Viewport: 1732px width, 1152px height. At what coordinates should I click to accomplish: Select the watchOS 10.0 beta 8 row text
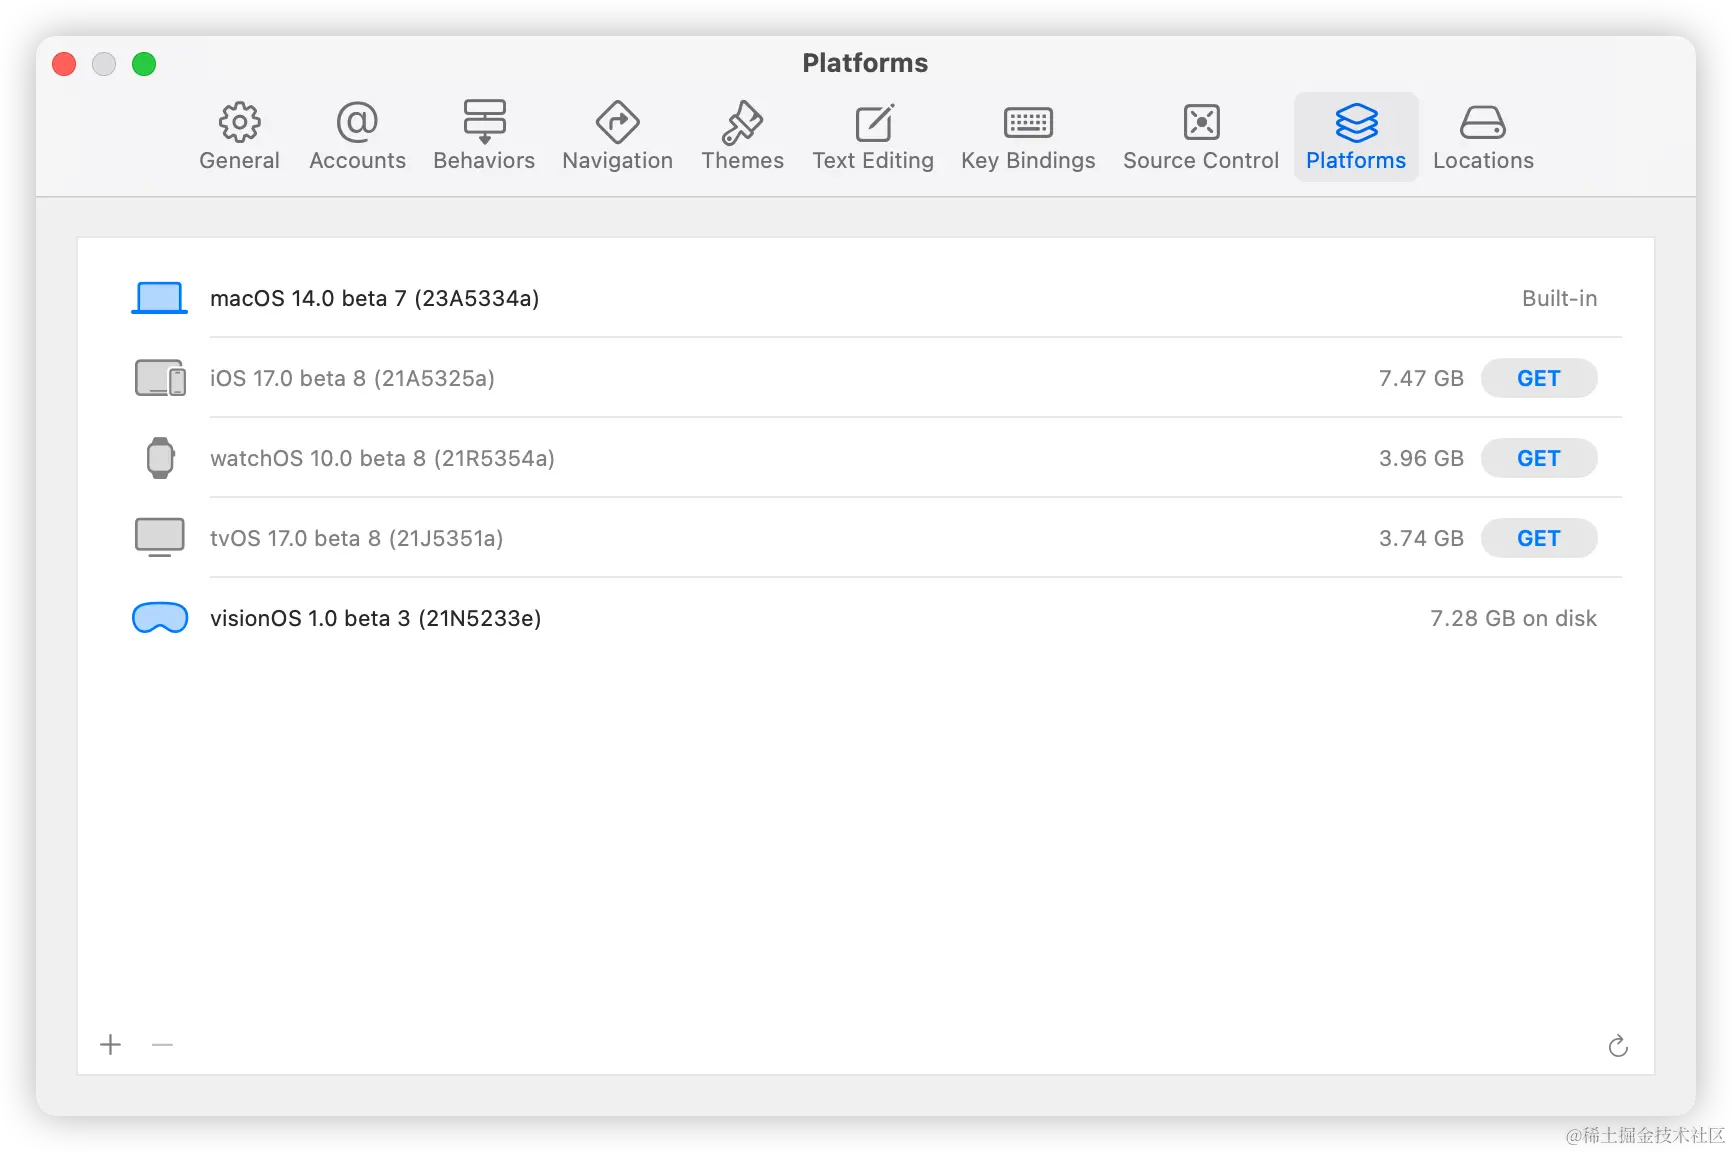382,459
